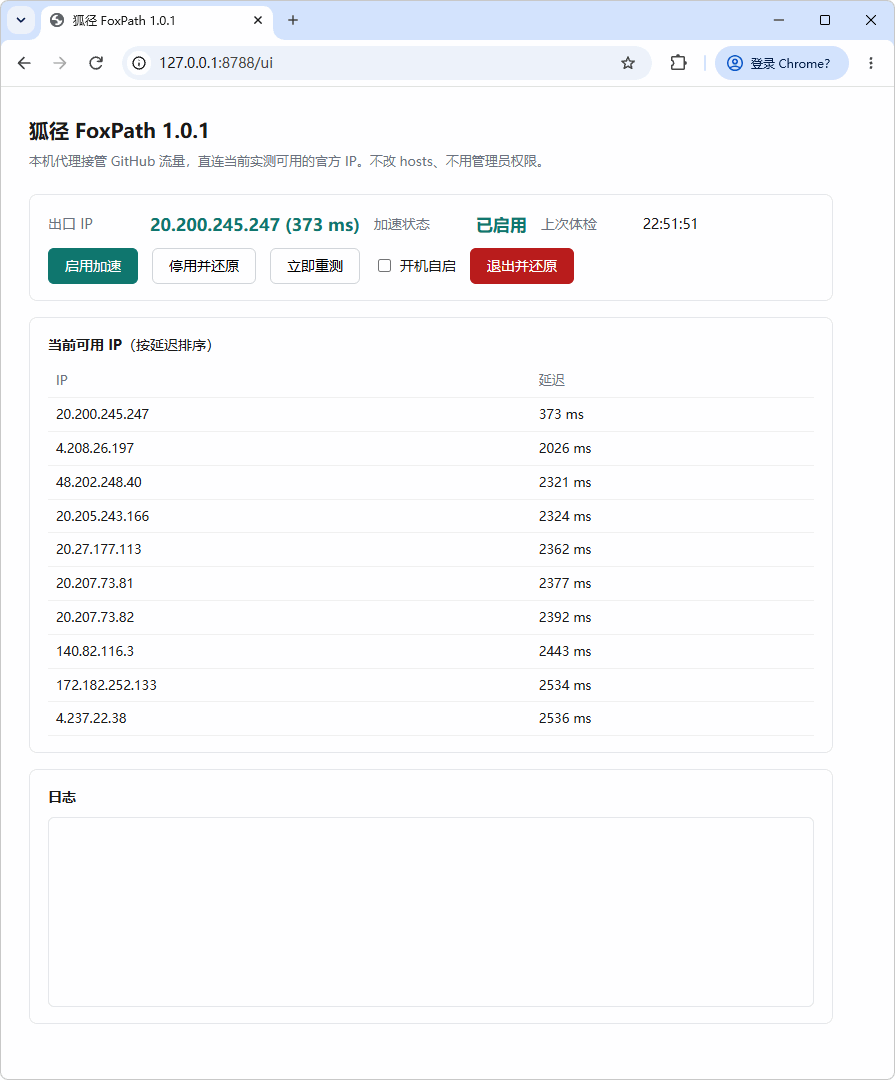Select table row IP 140.82.116.3
895x1080 pixels.
(431, 651)
